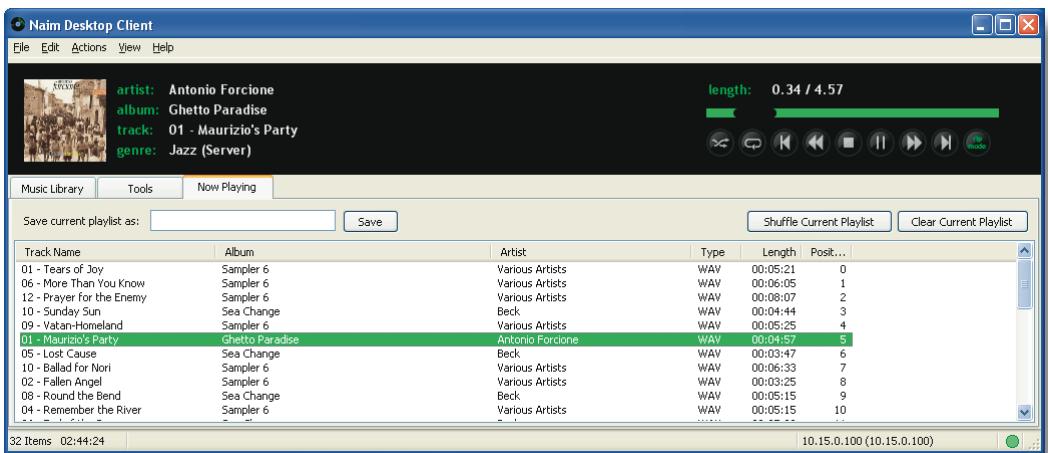Click the playlist scrollbar down arrow
This screenshot has width=1048, height=453.
[1024, 412]
